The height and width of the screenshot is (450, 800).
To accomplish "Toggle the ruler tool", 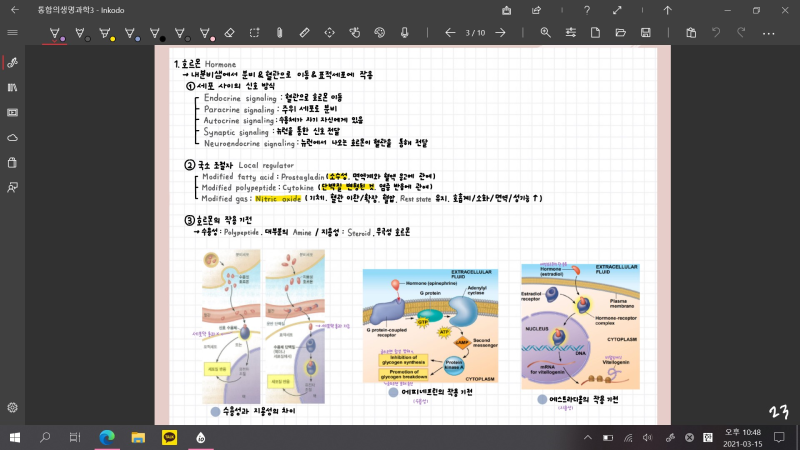I will [x=305, y=33].
